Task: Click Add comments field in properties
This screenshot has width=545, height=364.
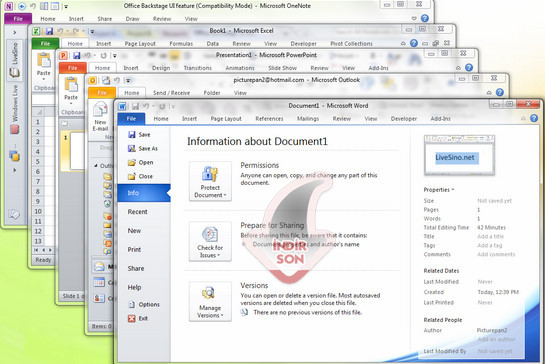Action: (x=496, y=254)
